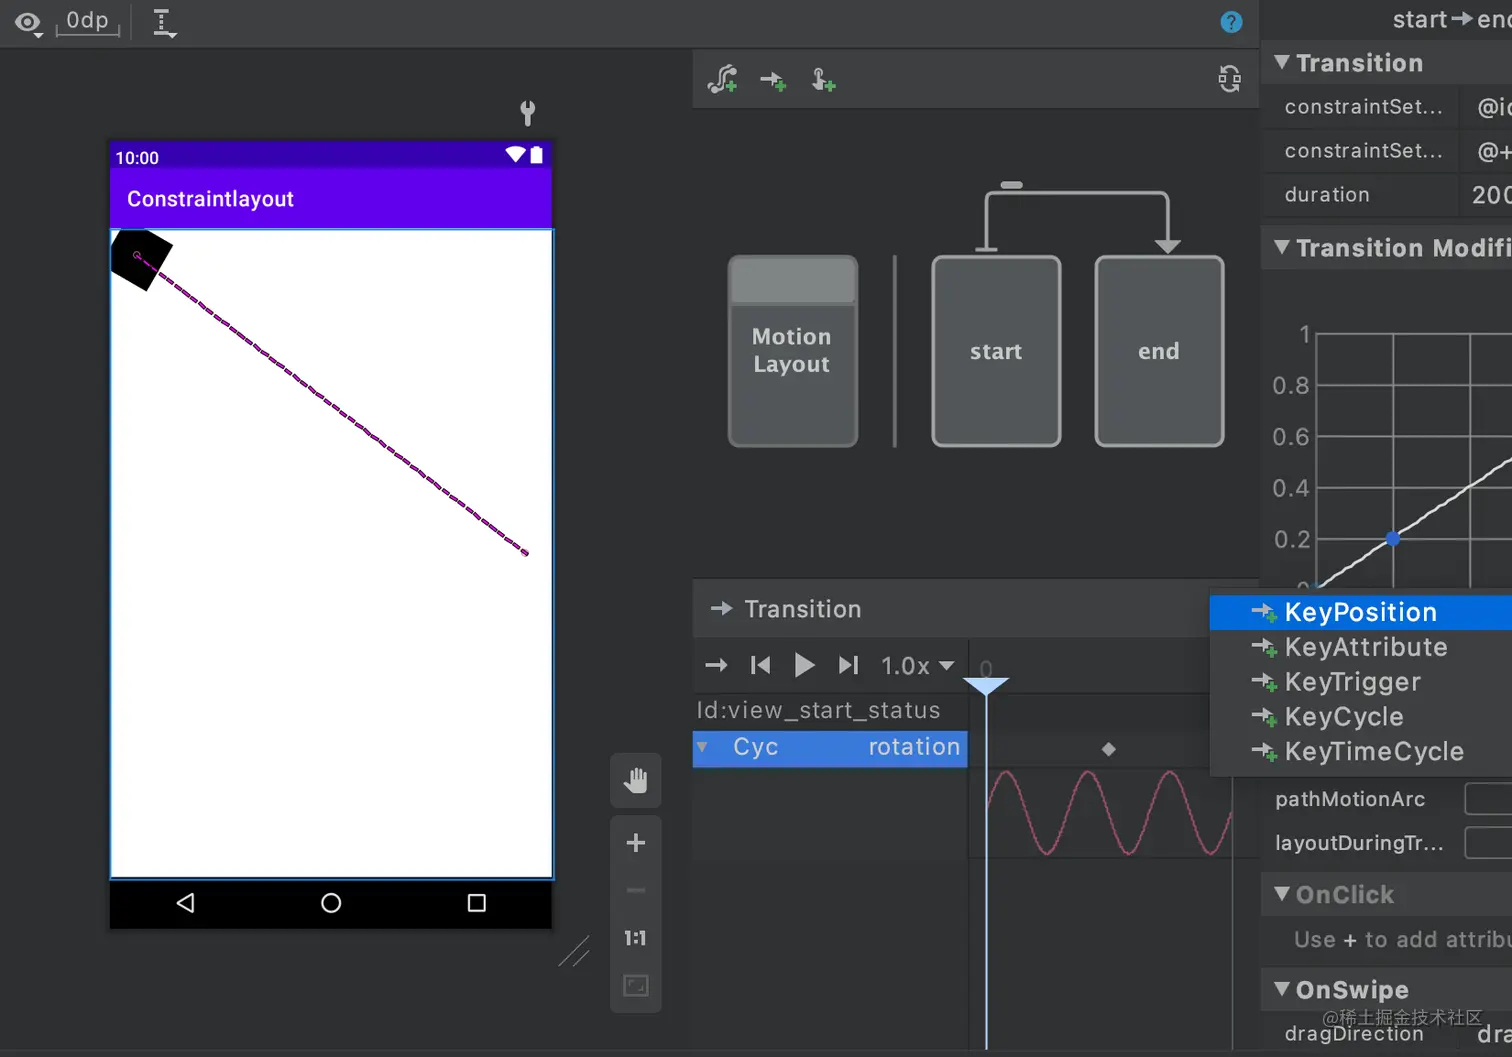Screen dimensions: 1512x1057
Task: Click the phone preview home button
Action: tap(331, 903)
